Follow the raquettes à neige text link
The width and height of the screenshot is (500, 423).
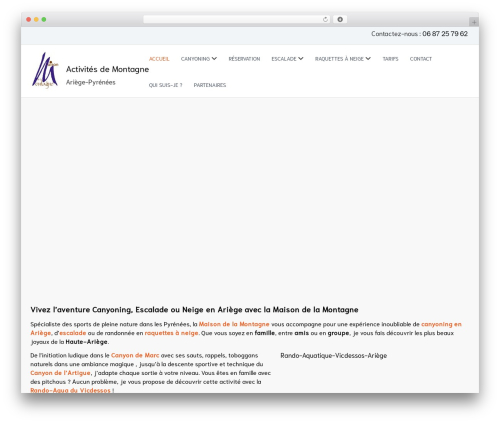click(172, 333)
